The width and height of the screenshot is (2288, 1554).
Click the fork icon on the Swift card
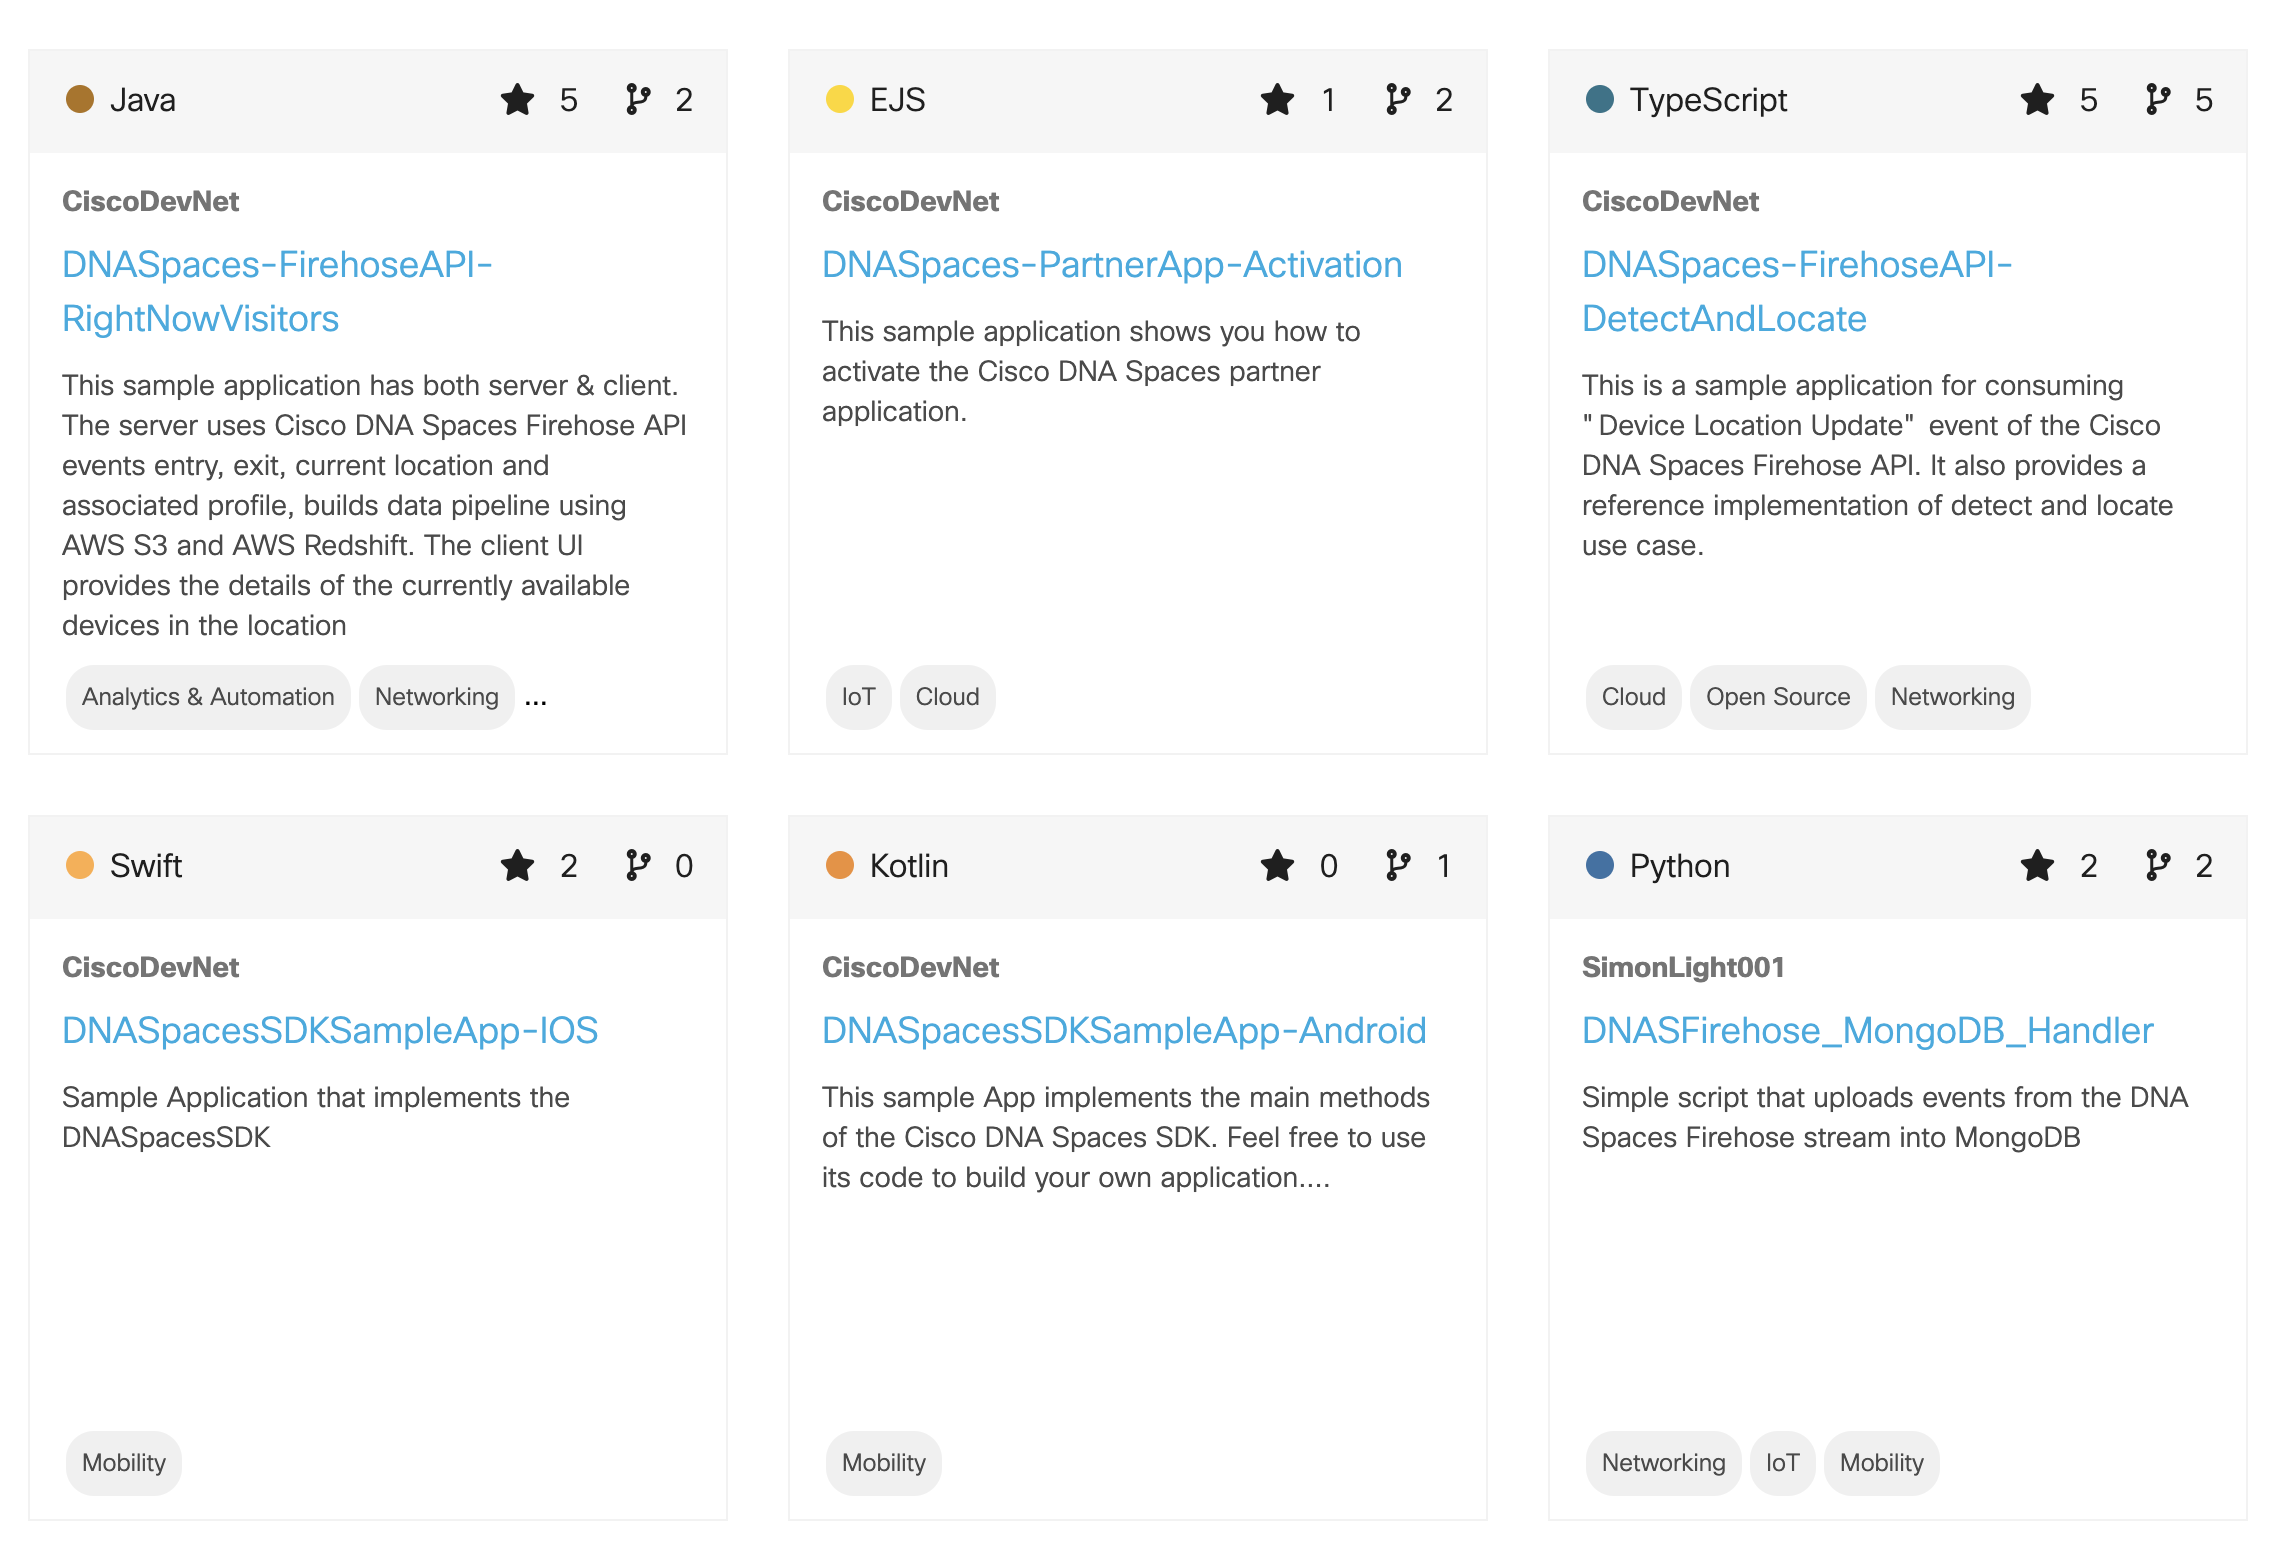637,866
